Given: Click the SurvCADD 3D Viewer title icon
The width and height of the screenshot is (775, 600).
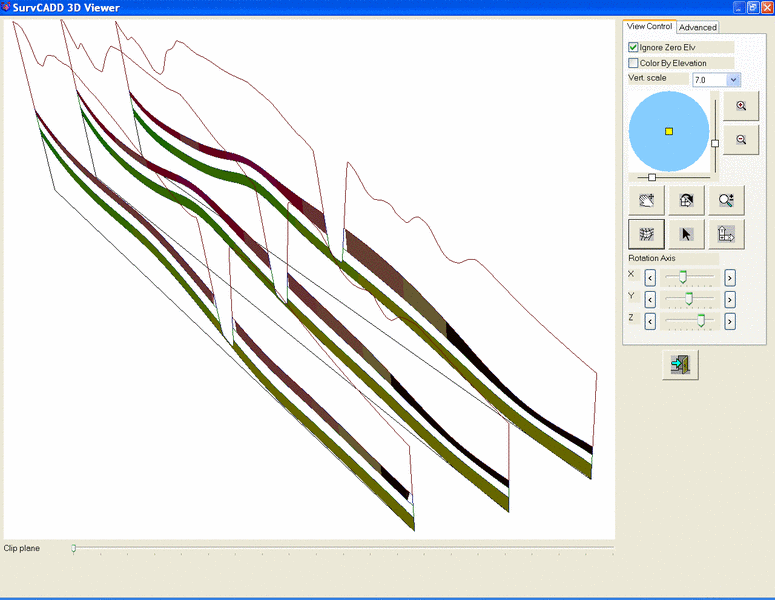Looking at the screenshot, I should (x=5, y=7).
